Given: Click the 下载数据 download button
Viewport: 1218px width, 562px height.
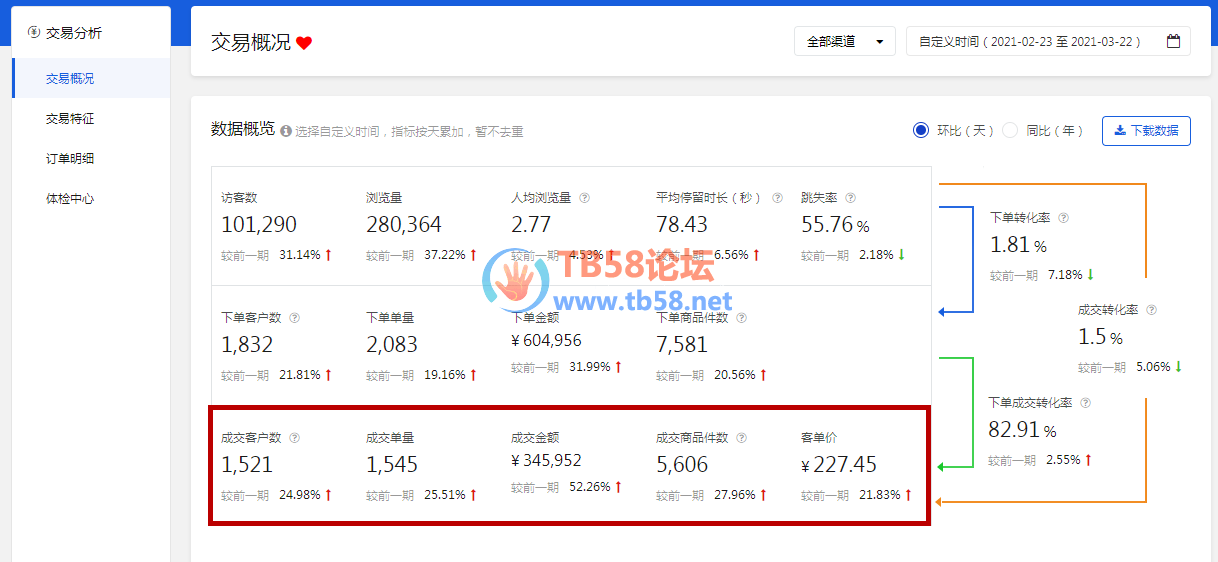Looking at the screenshot, I should [x=1146, y=130].
